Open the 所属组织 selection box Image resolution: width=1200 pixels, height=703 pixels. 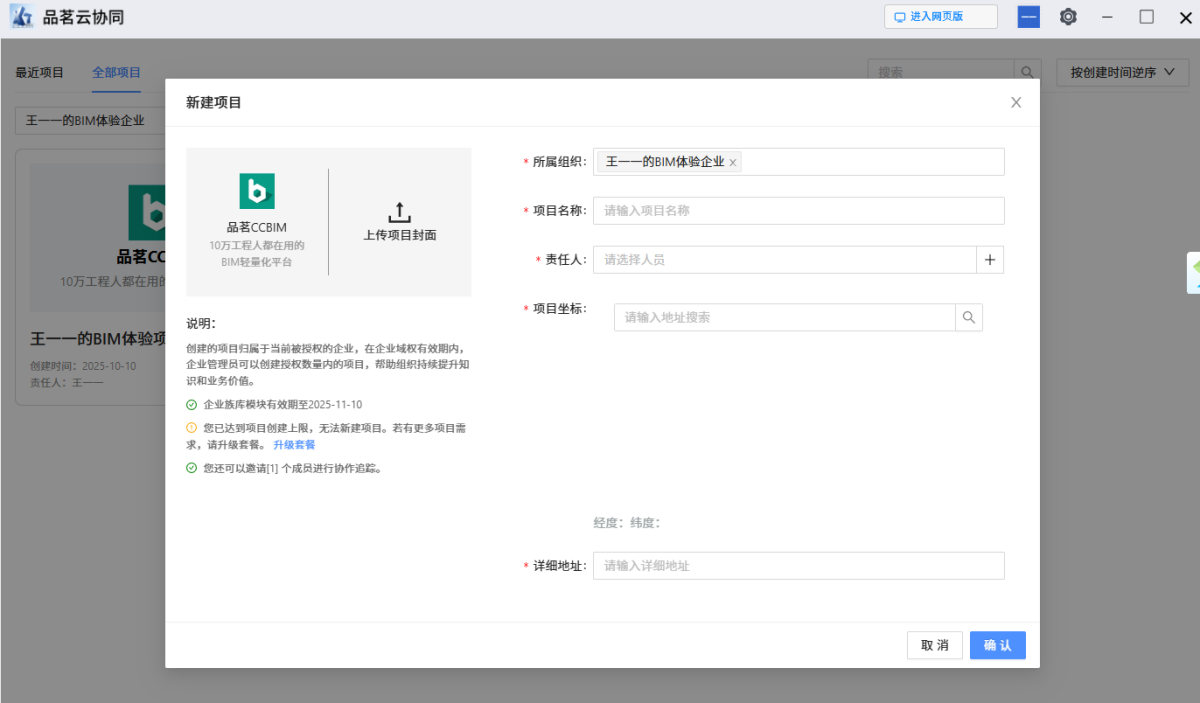pos(870,162)
